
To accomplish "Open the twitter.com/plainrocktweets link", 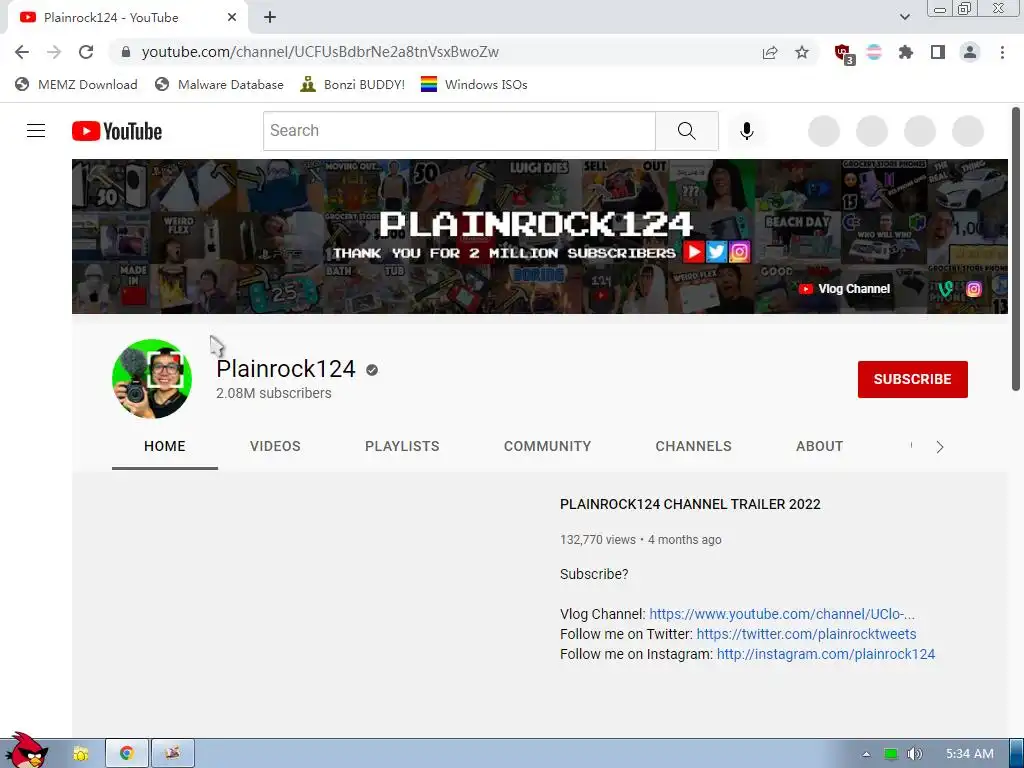I will [x=806, y=634].
